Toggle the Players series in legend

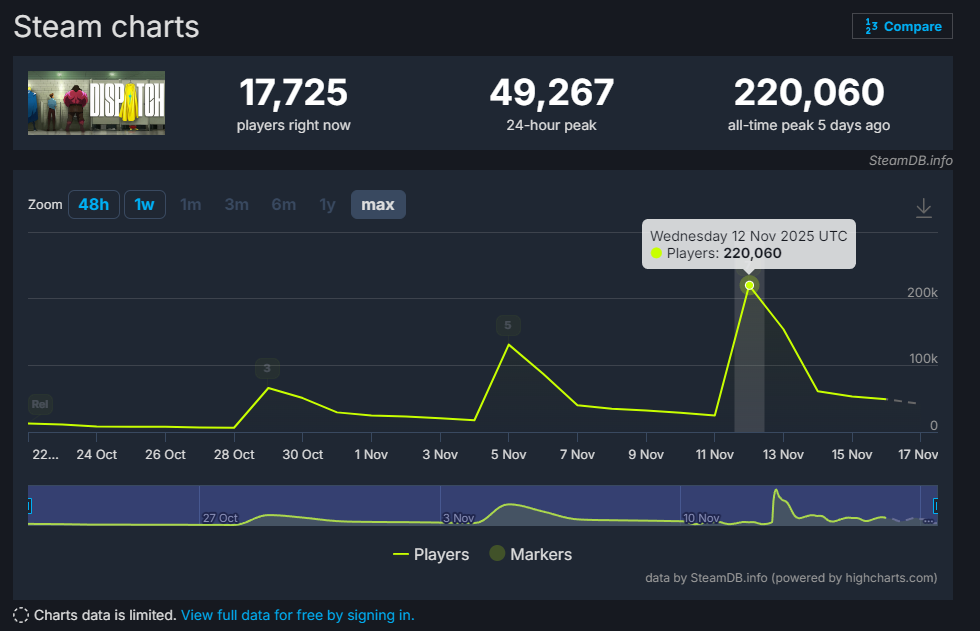[431, 554]
